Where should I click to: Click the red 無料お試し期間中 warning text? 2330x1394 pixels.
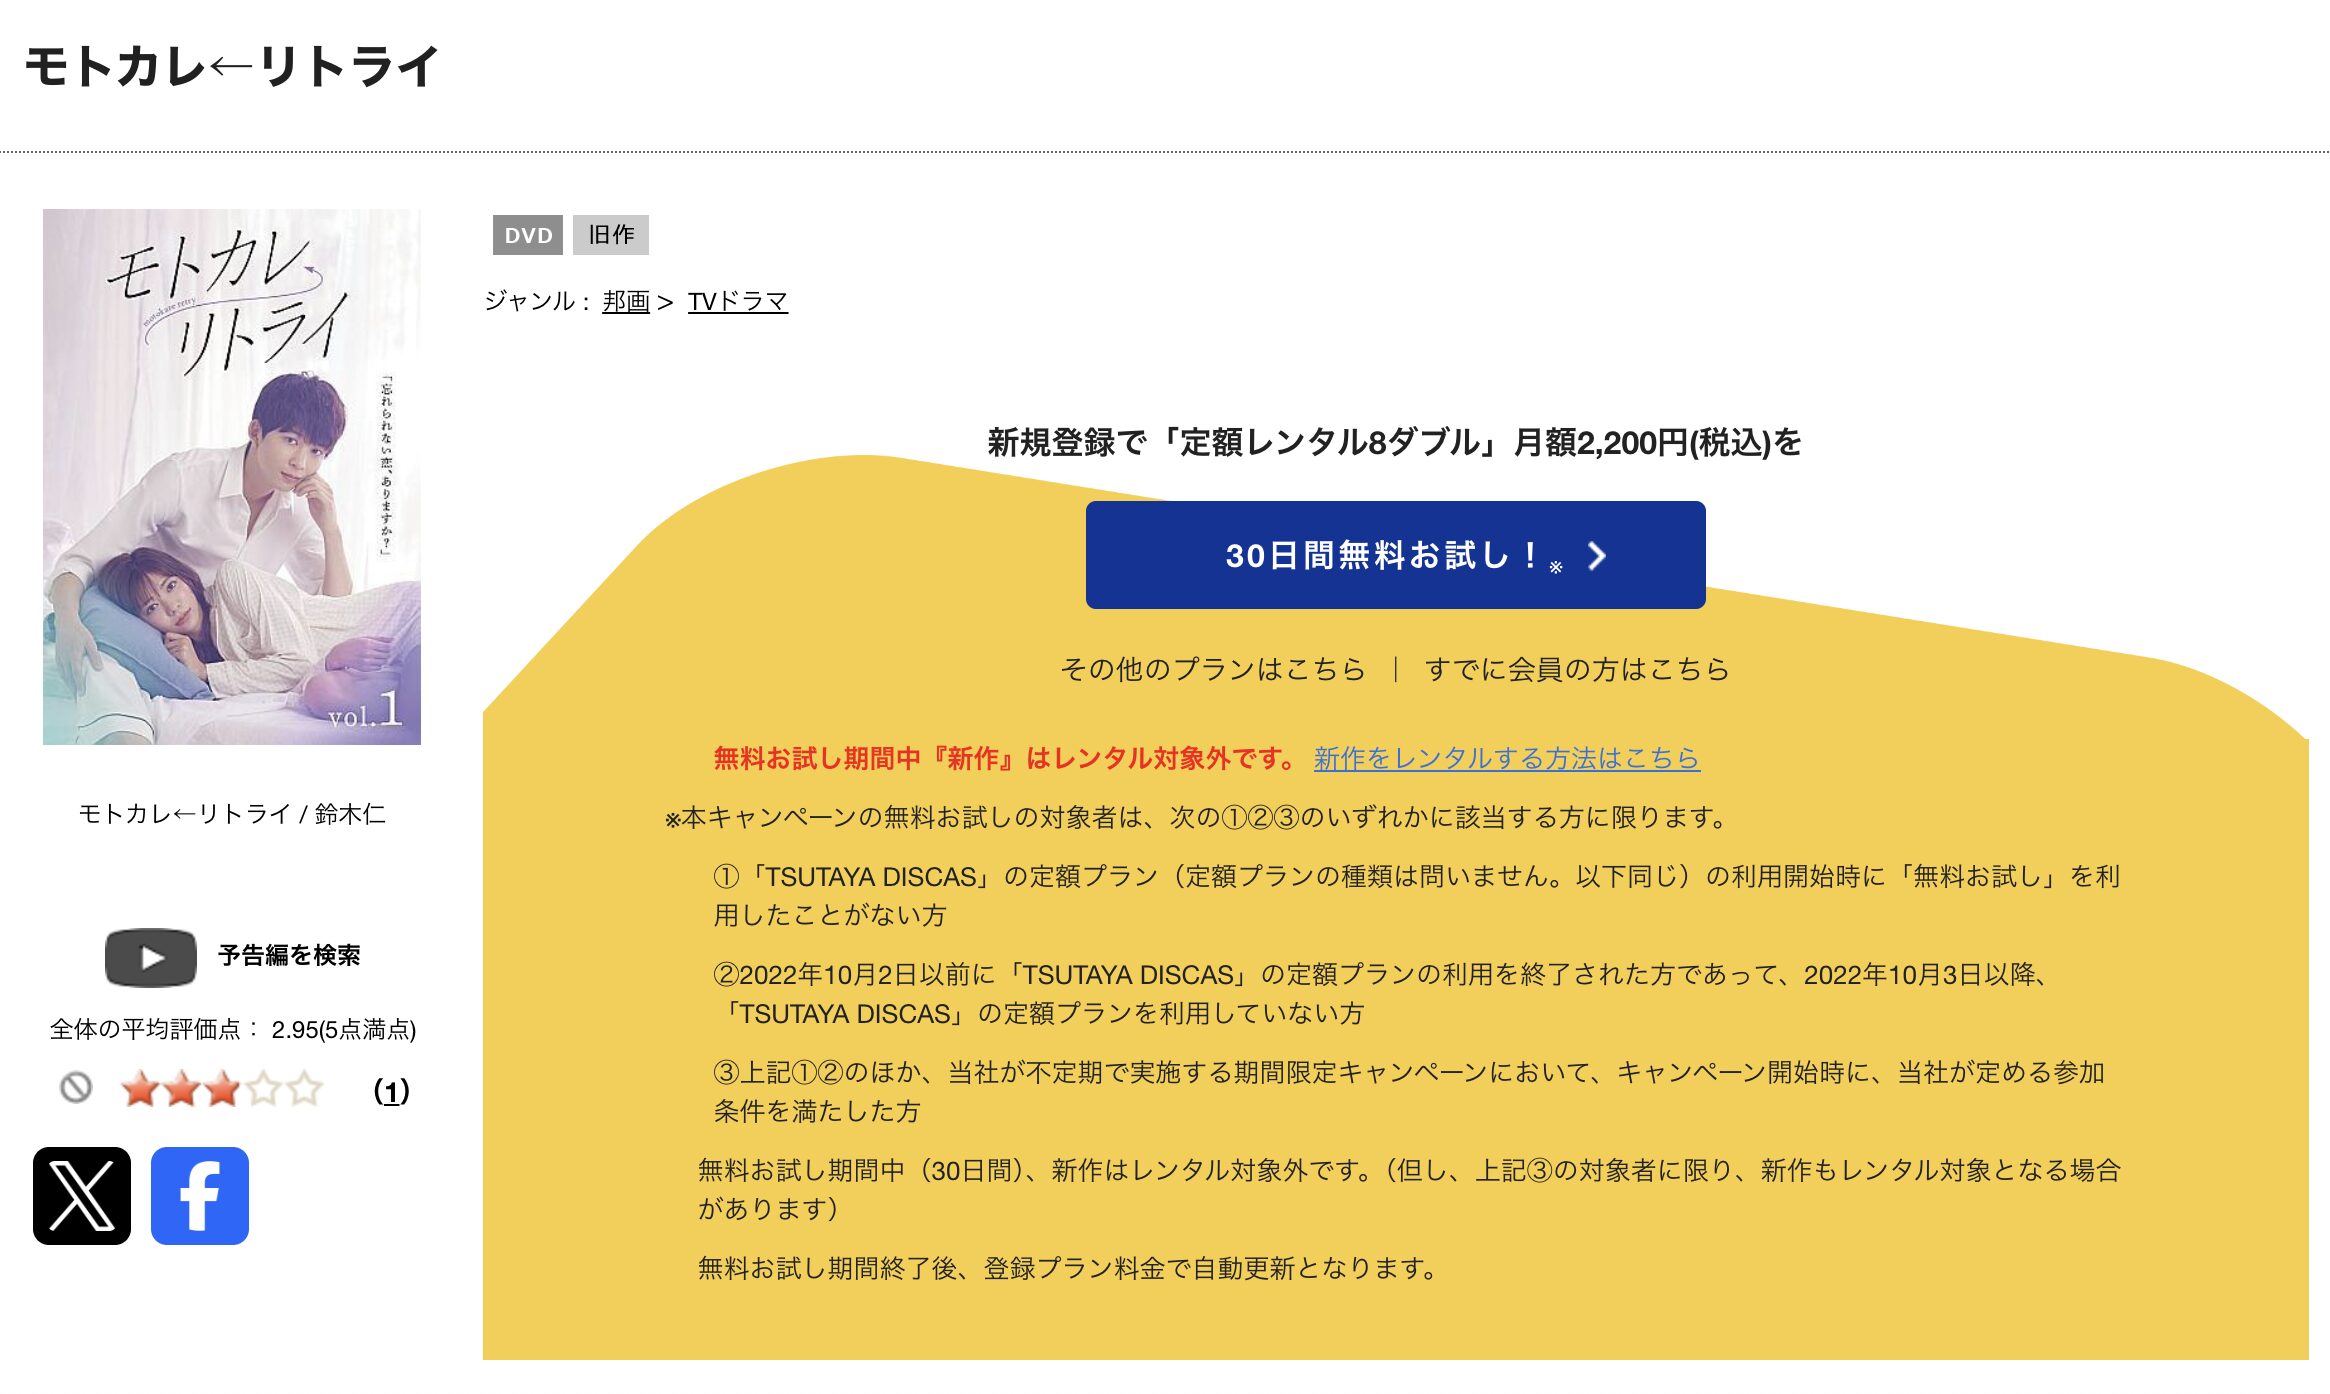tap(1005, 759)
